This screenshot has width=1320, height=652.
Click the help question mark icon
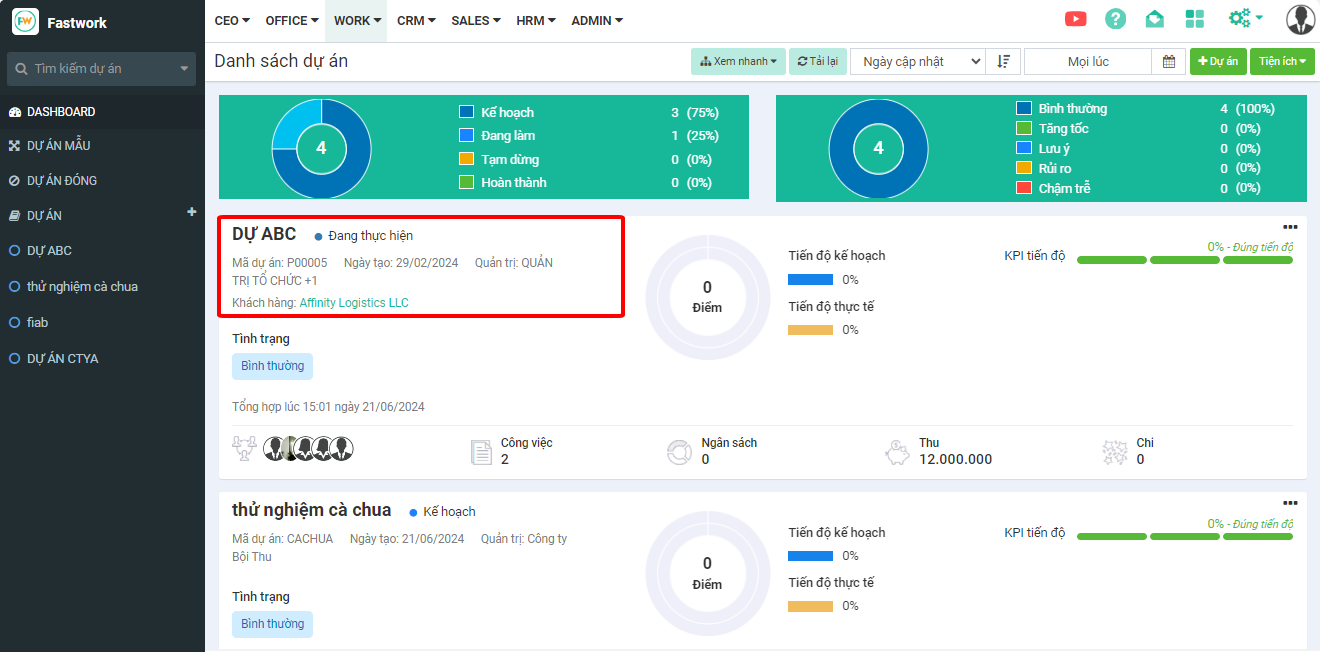[1115, 19]
